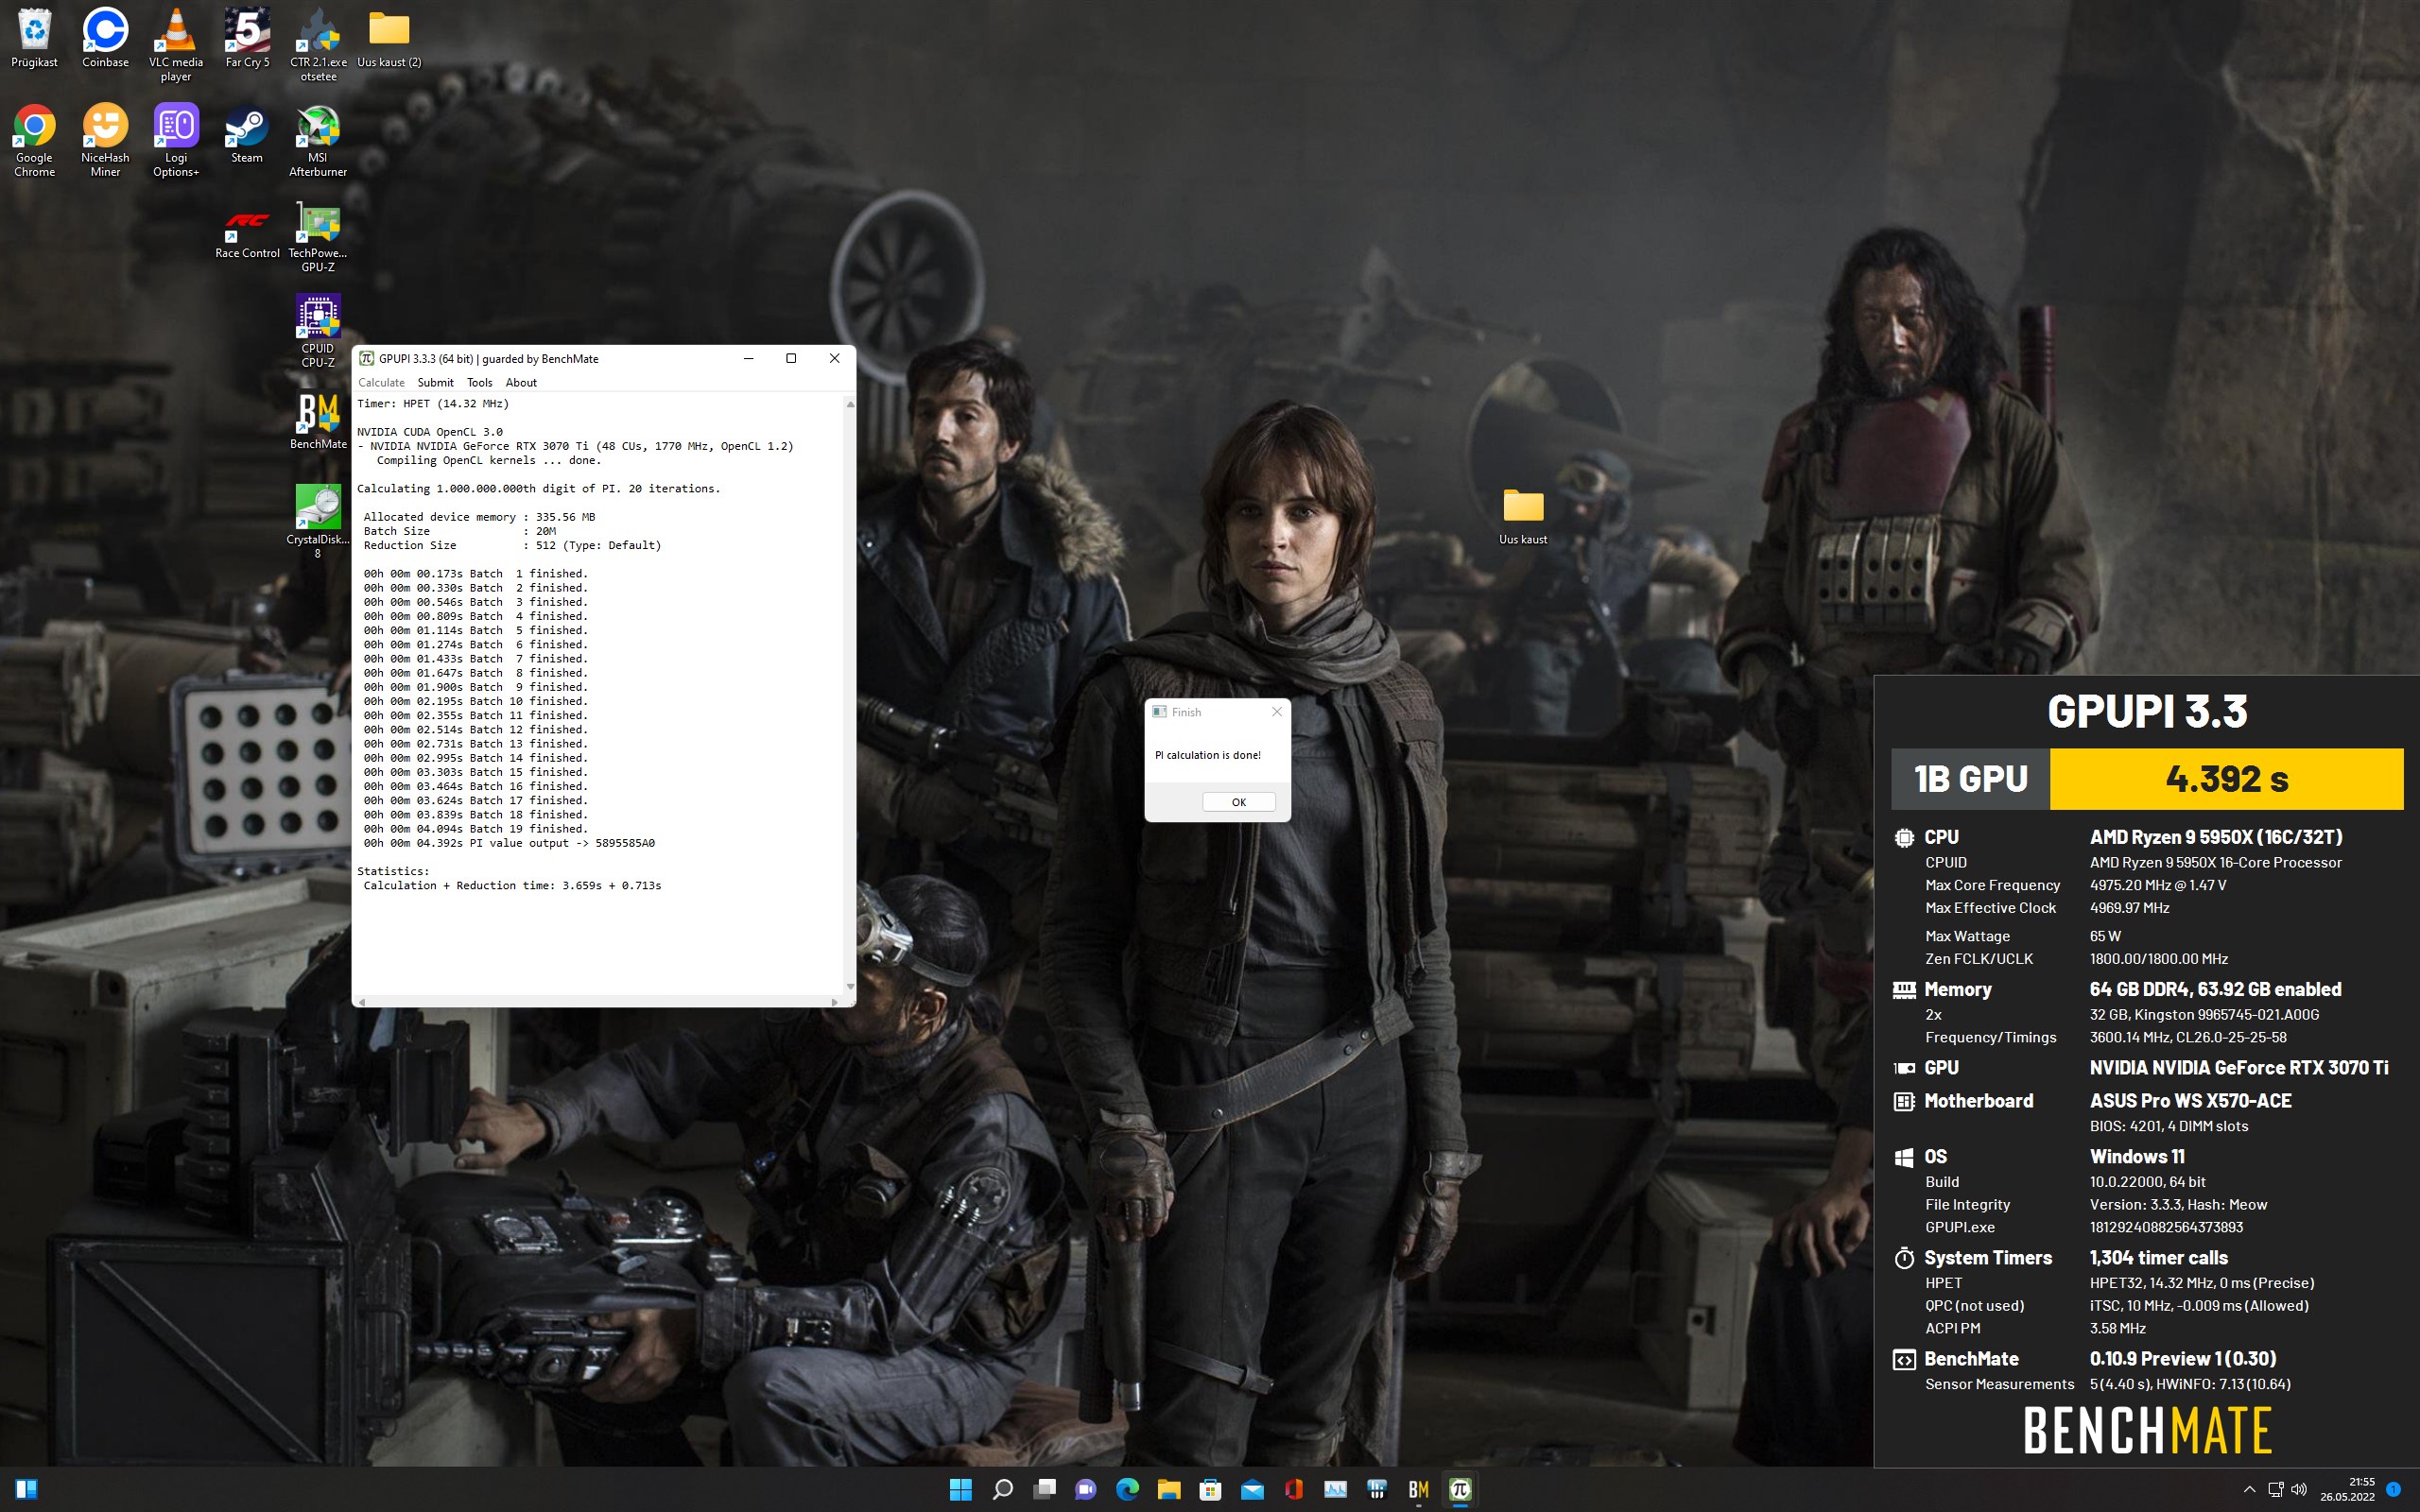This screenshot has width=2420, height=1512.
Task: Open Office from the taskbar
Action: click(1294, 1489)
